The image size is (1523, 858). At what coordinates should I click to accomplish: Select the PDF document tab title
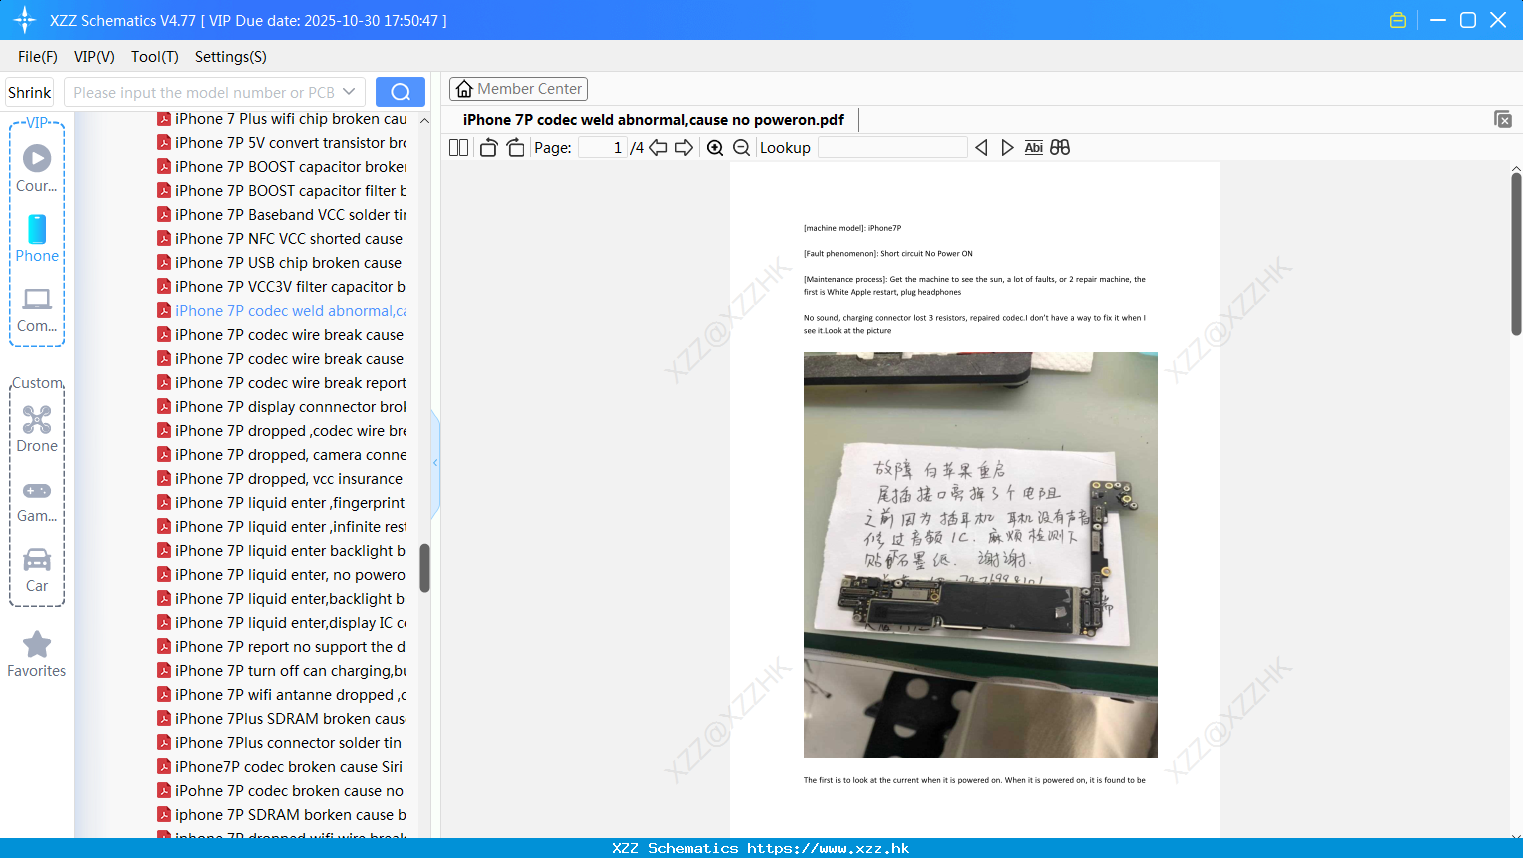653,120
